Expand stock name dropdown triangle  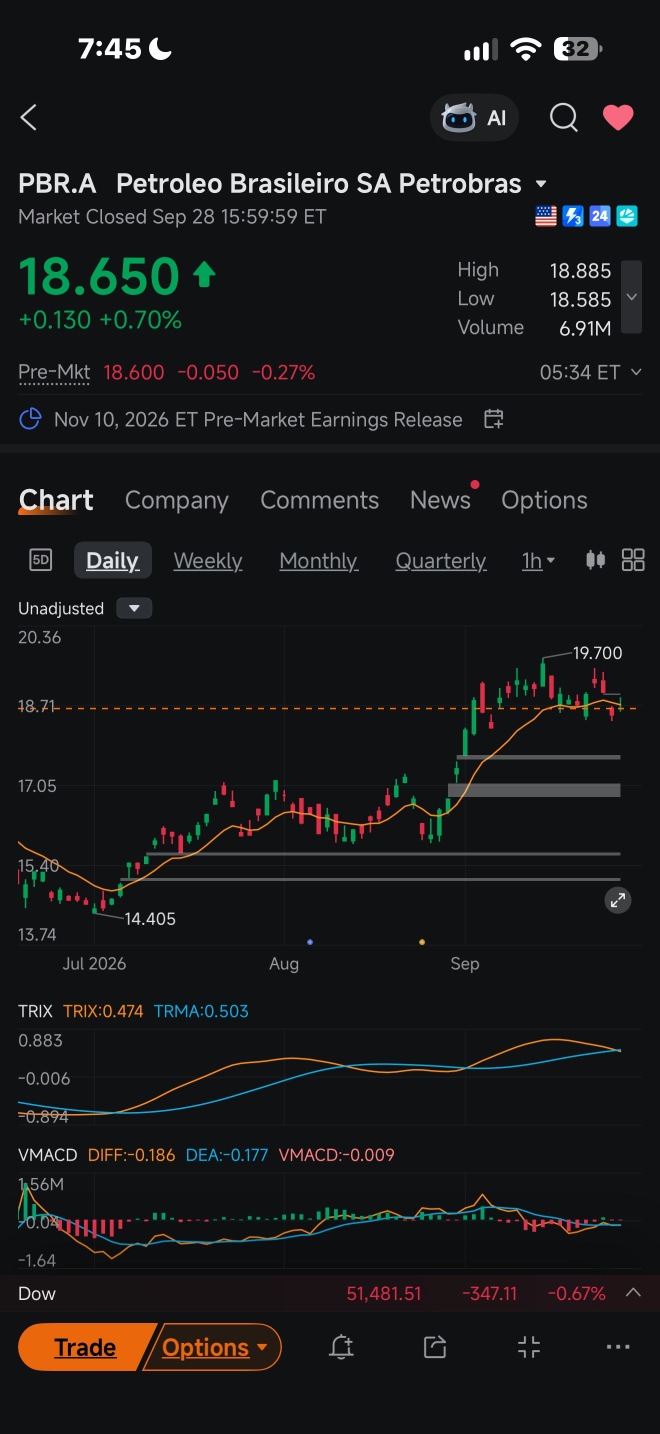click(541, 184)
